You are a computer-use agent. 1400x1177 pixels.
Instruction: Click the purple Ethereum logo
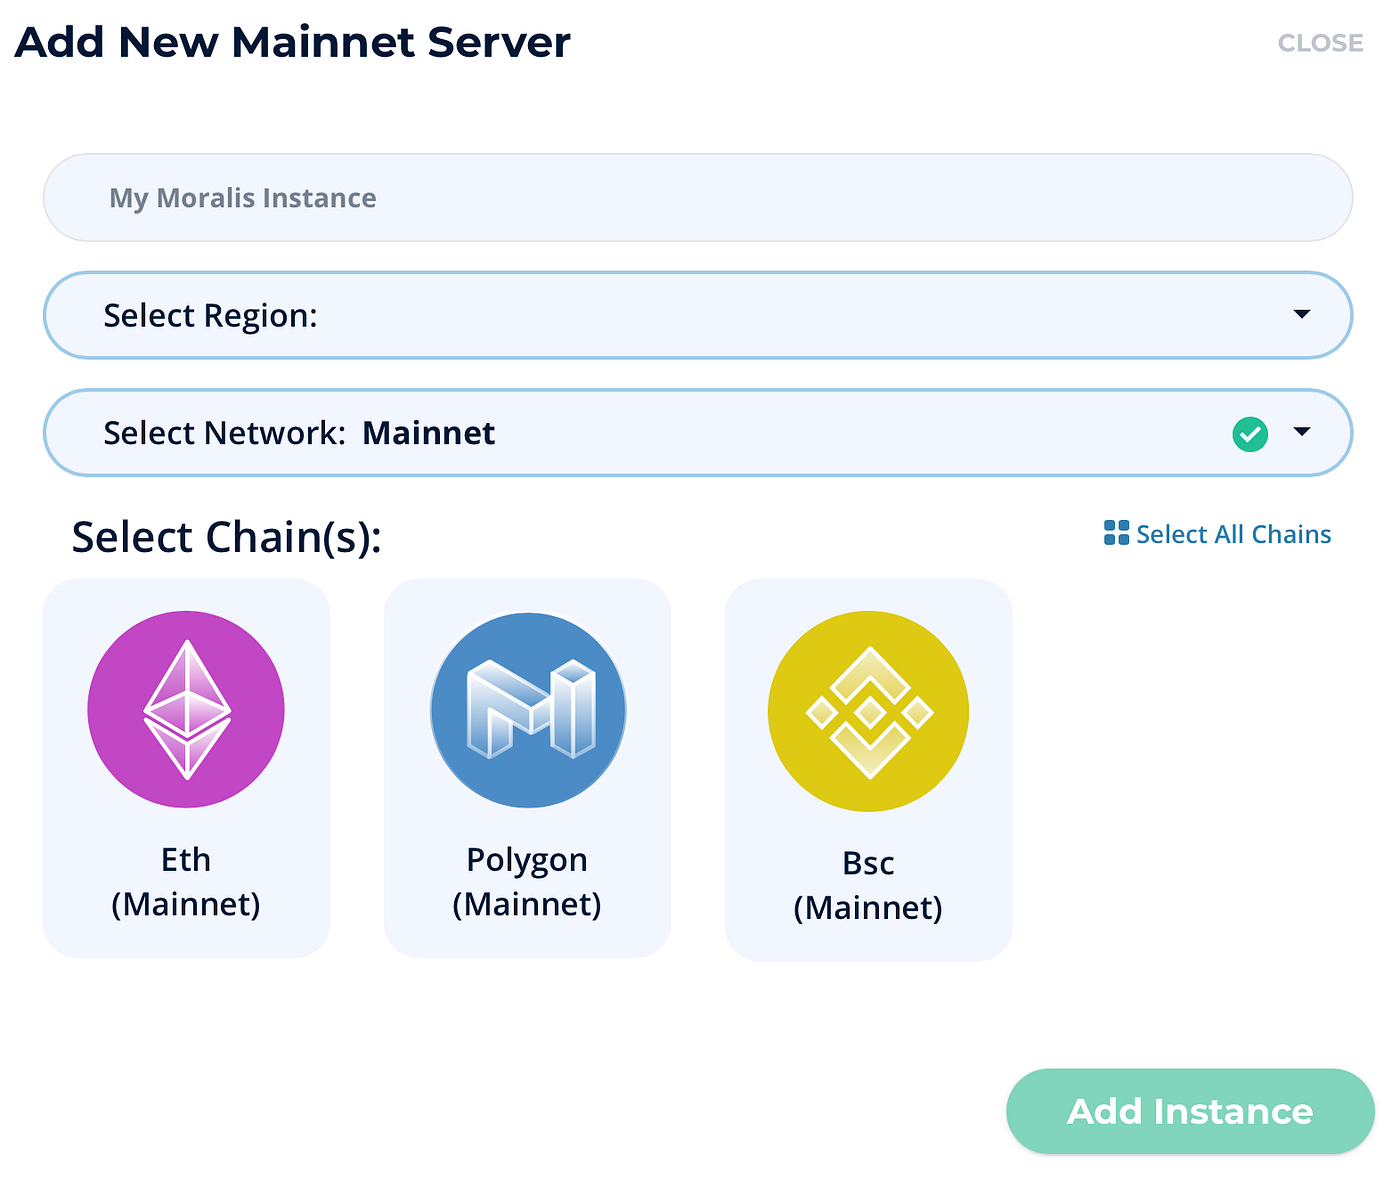[x=186, y=710]
